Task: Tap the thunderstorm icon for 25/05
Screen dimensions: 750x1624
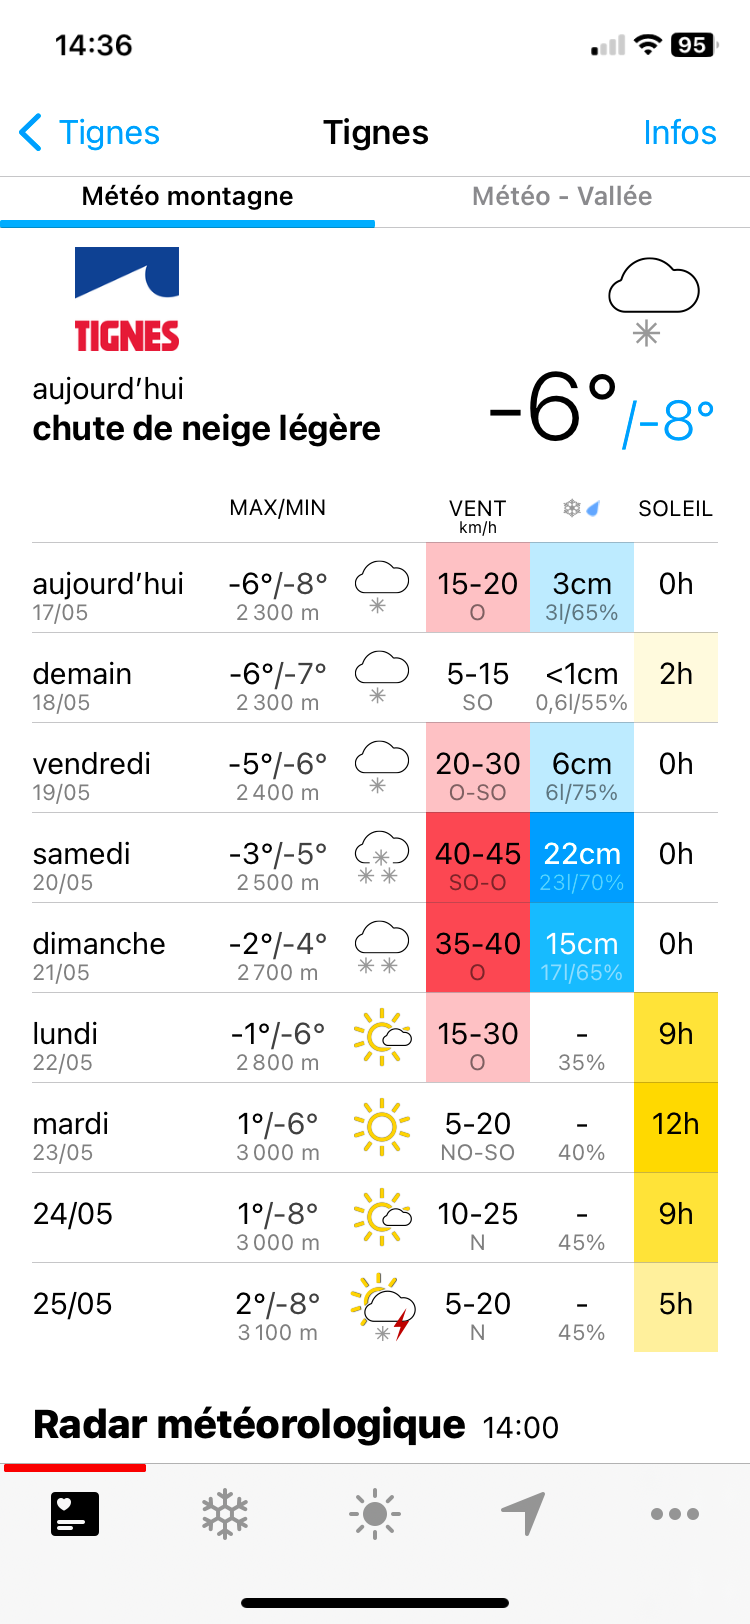Action: click(383, 1307)
